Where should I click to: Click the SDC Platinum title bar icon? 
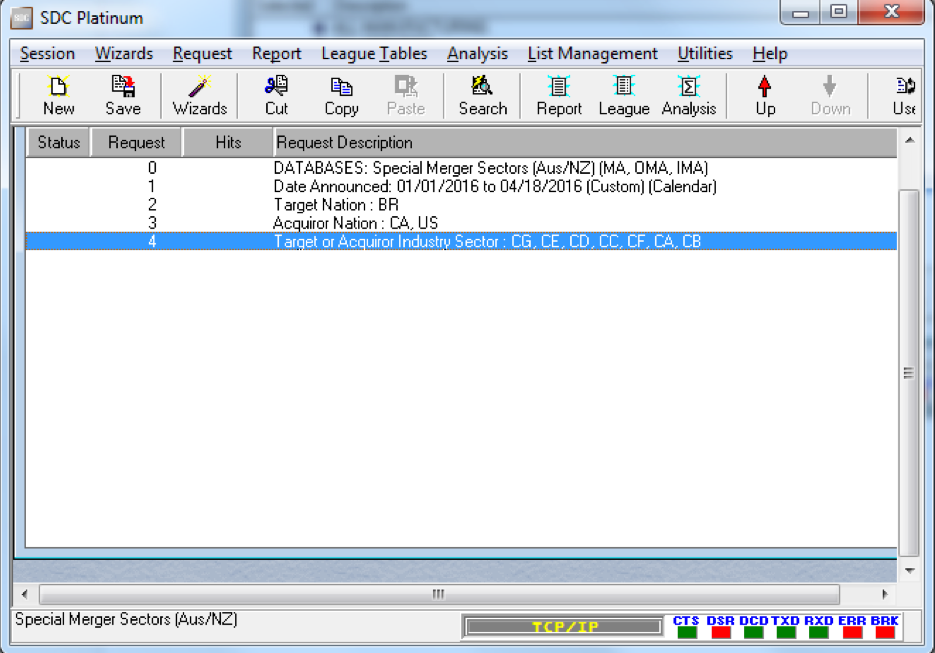(x=21, y=18)
